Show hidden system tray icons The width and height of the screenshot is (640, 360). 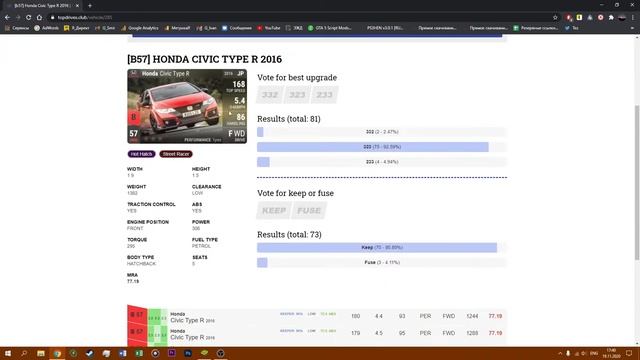pyautogui.click(x=560, y=353)
